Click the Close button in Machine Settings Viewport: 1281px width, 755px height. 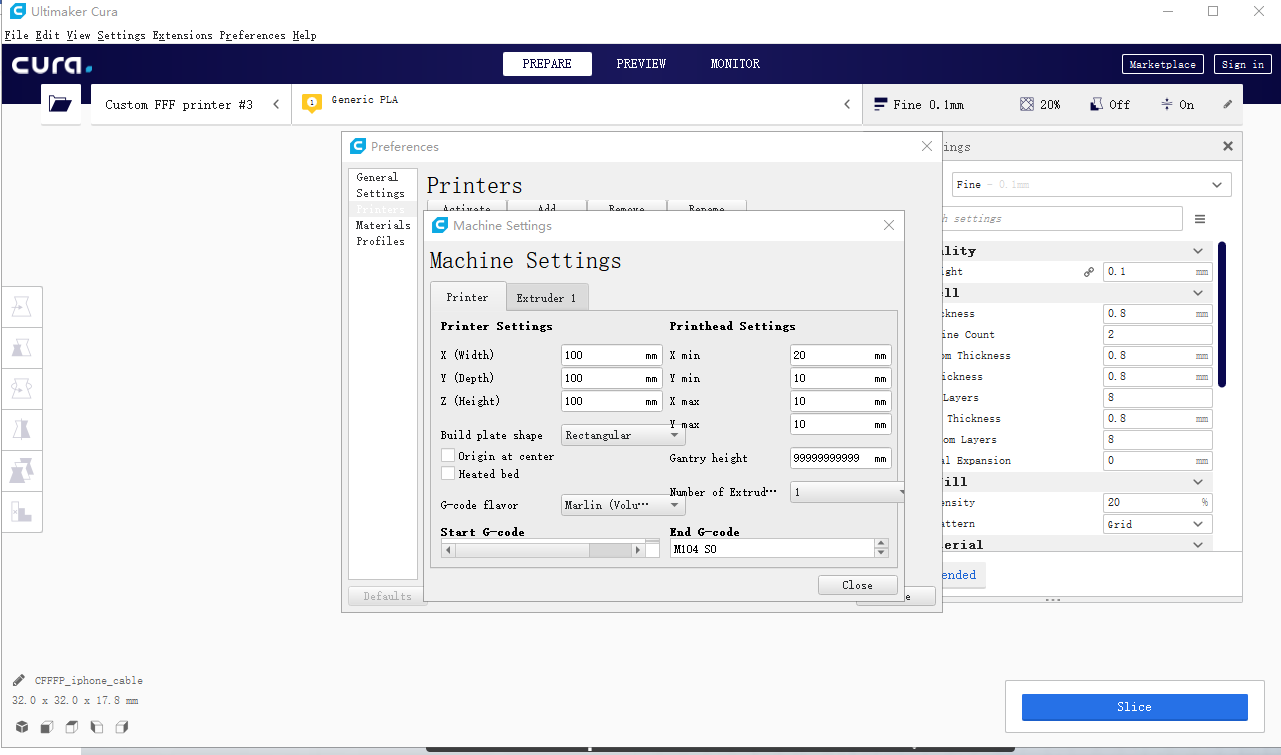click(857, 585)
